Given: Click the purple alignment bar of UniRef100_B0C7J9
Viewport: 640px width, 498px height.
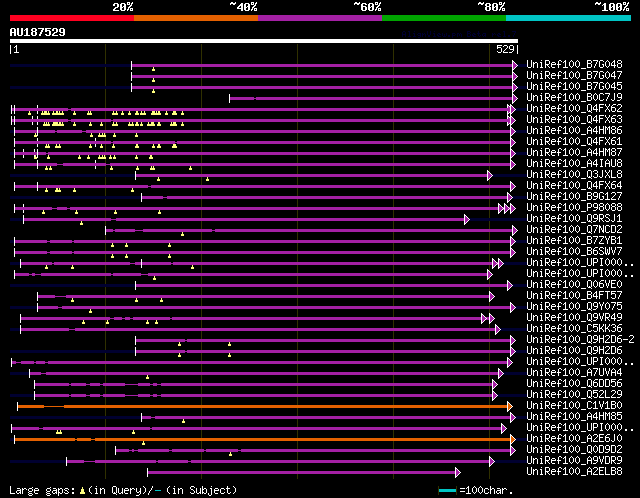Looking at the screenshot, I should tap(373, 98).
